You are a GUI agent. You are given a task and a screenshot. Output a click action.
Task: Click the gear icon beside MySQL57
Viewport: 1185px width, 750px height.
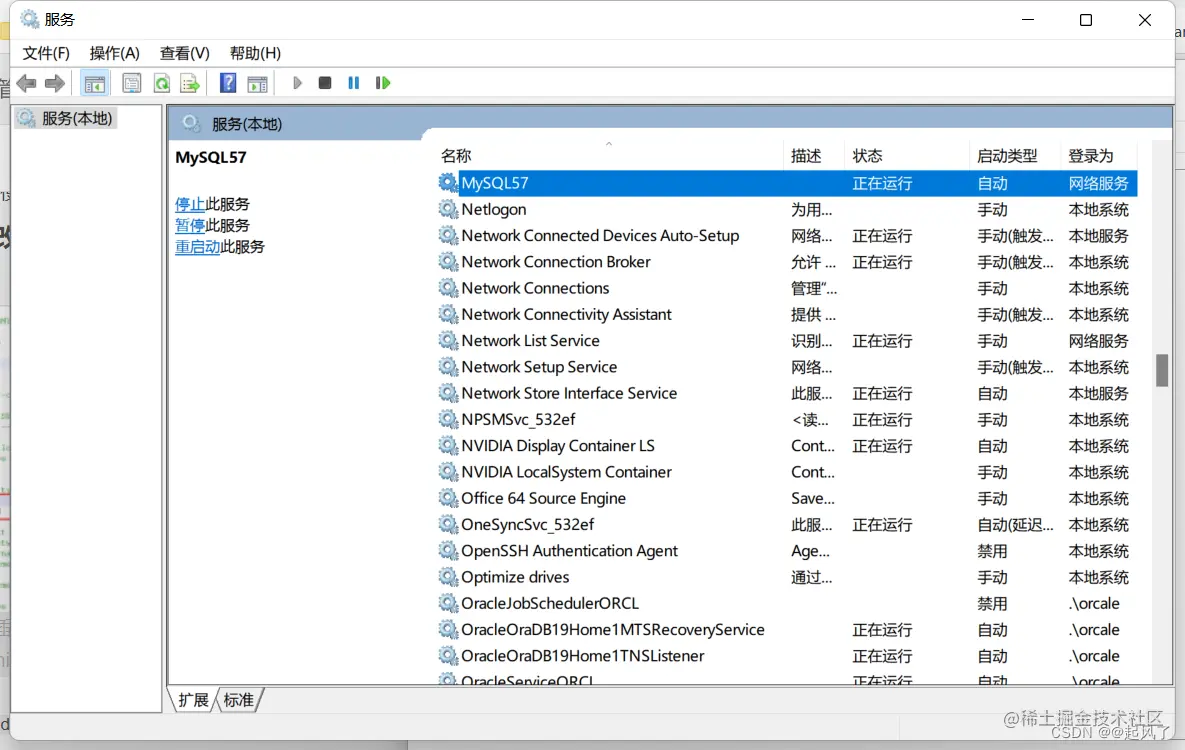448,183
